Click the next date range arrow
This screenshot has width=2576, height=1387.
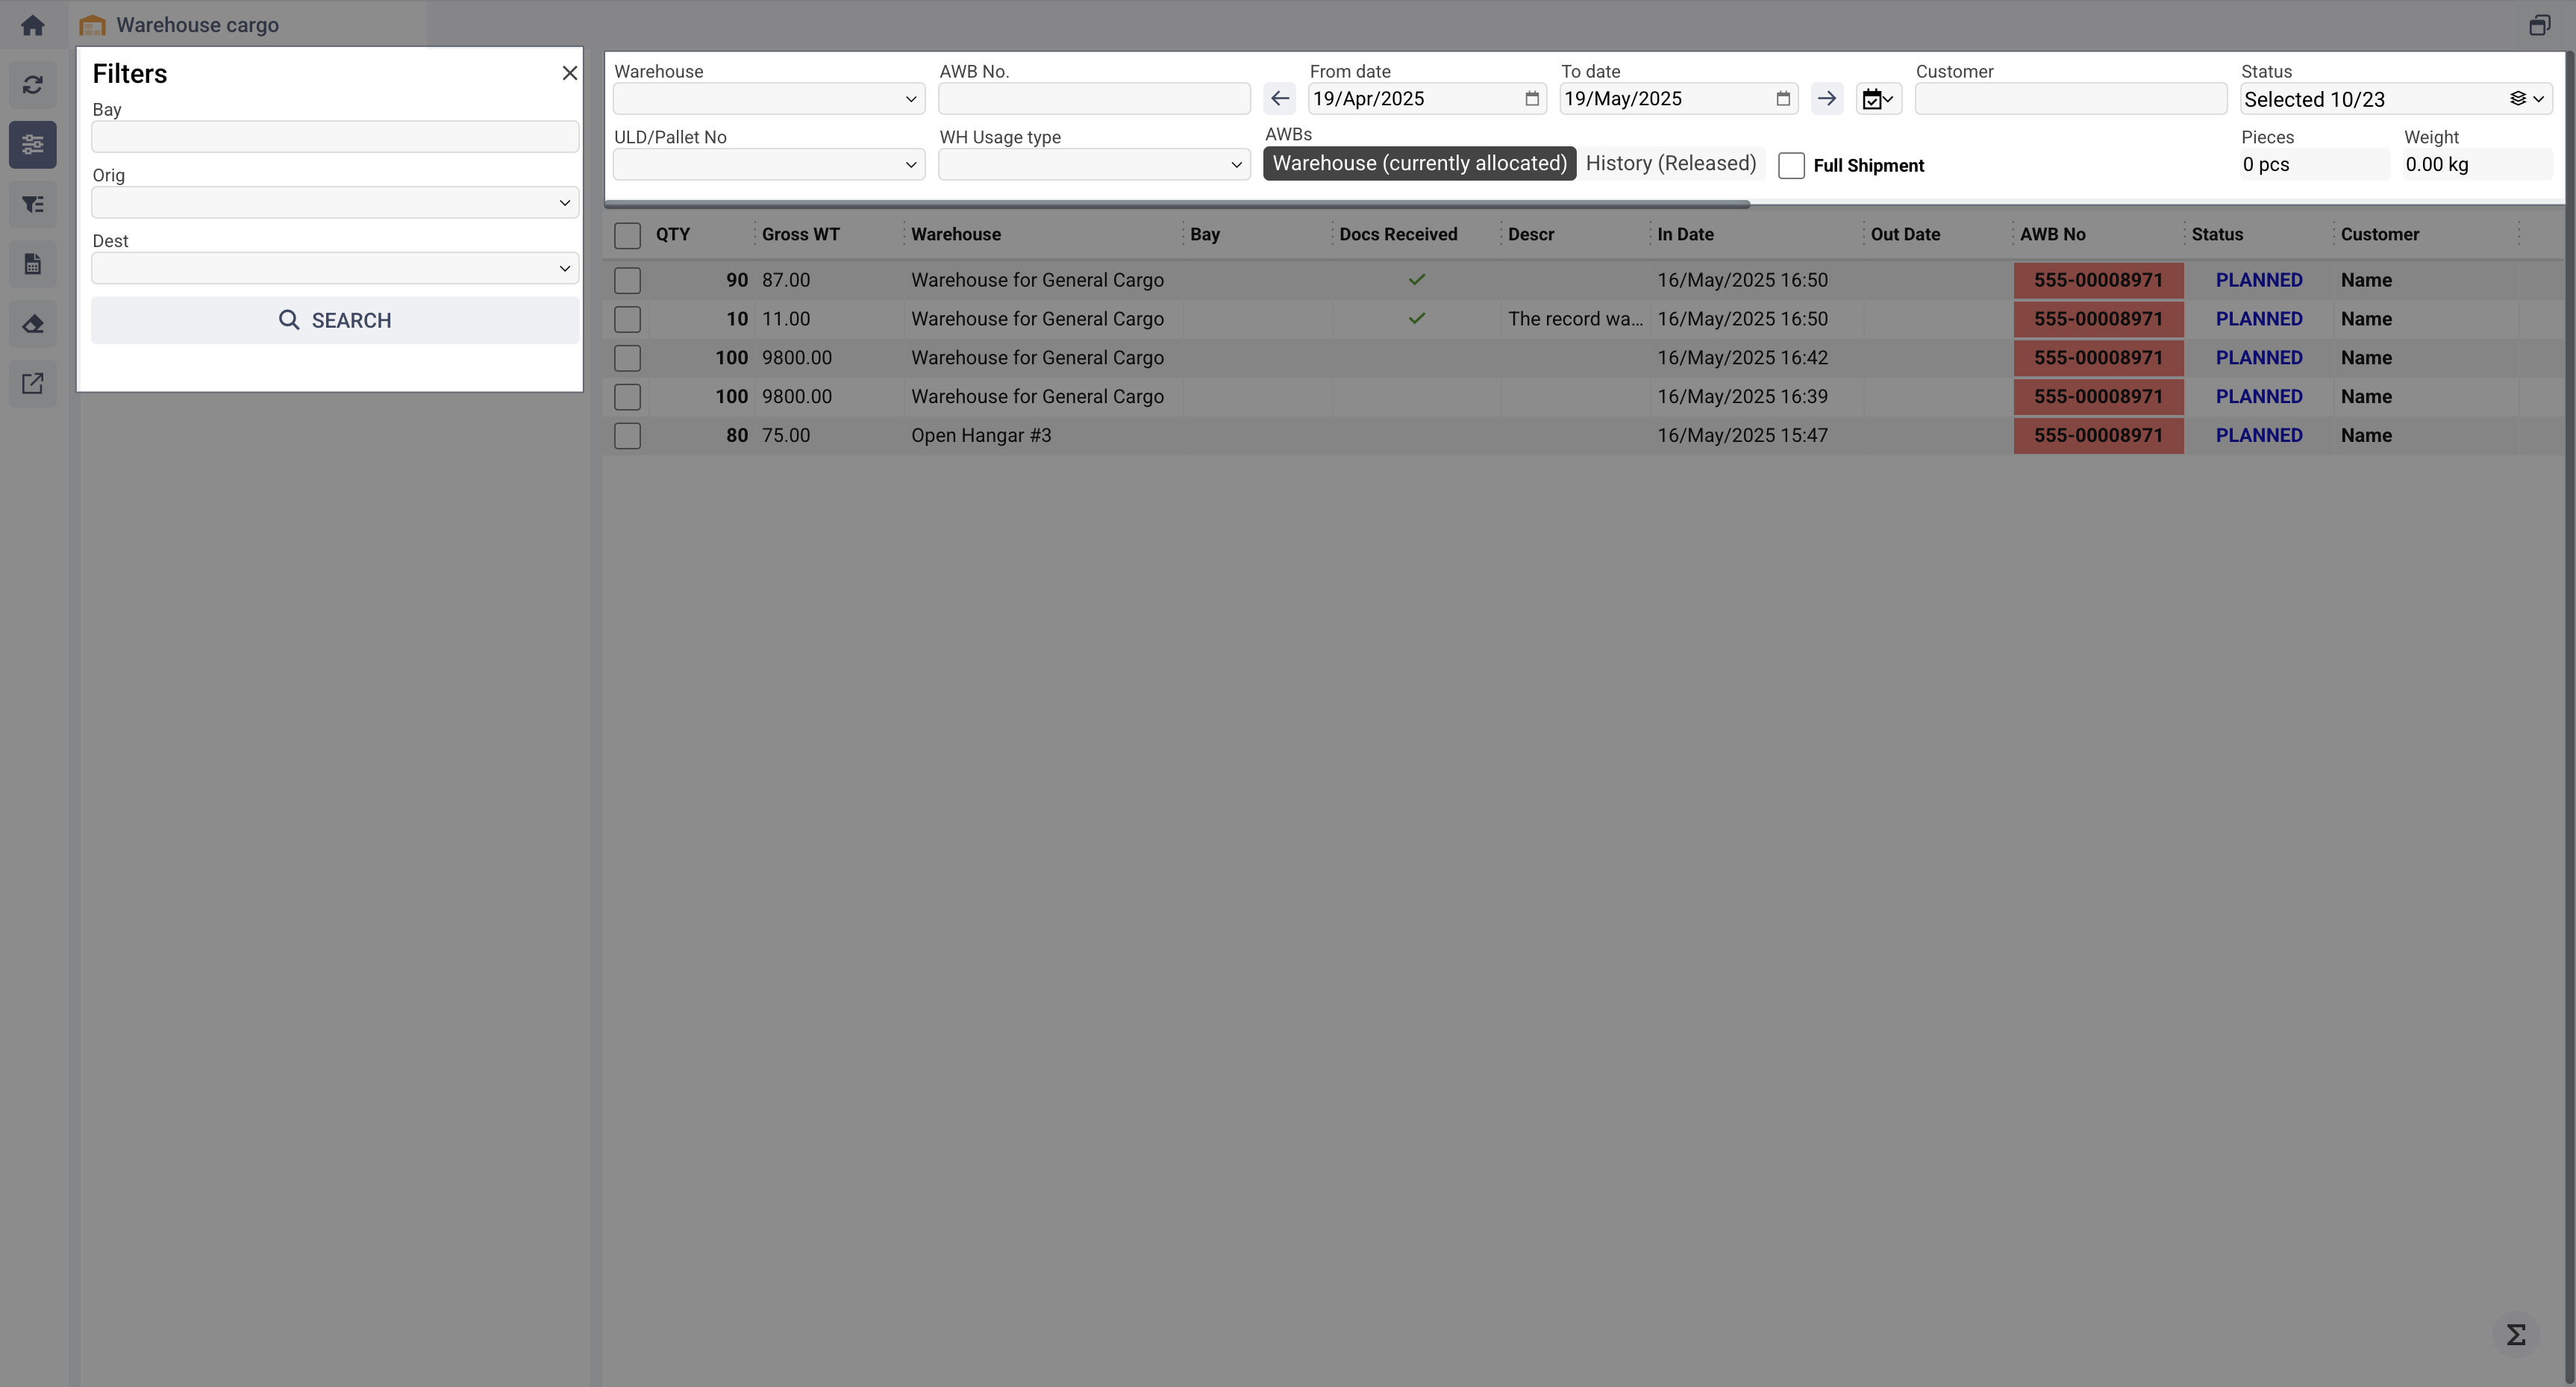click(1826, 99)
